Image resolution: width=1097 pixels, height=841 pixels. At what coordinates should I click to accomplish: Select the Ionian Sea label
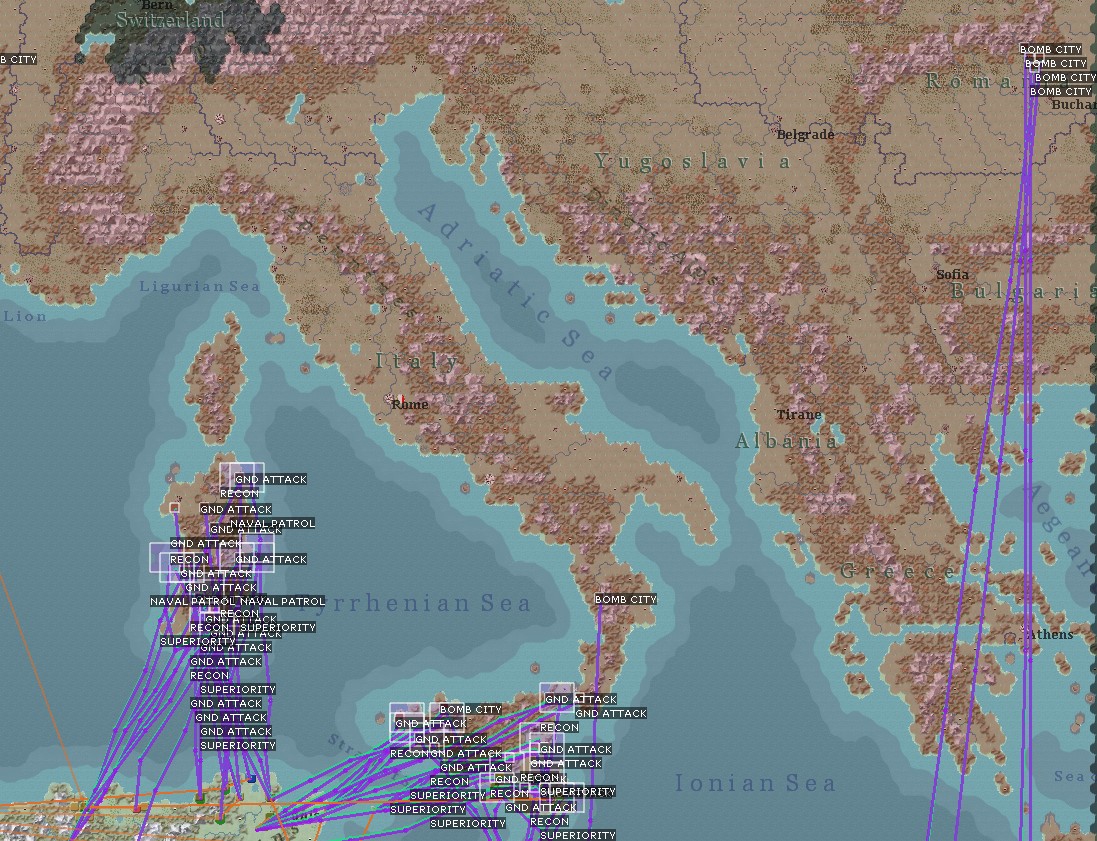coord(755,783)
